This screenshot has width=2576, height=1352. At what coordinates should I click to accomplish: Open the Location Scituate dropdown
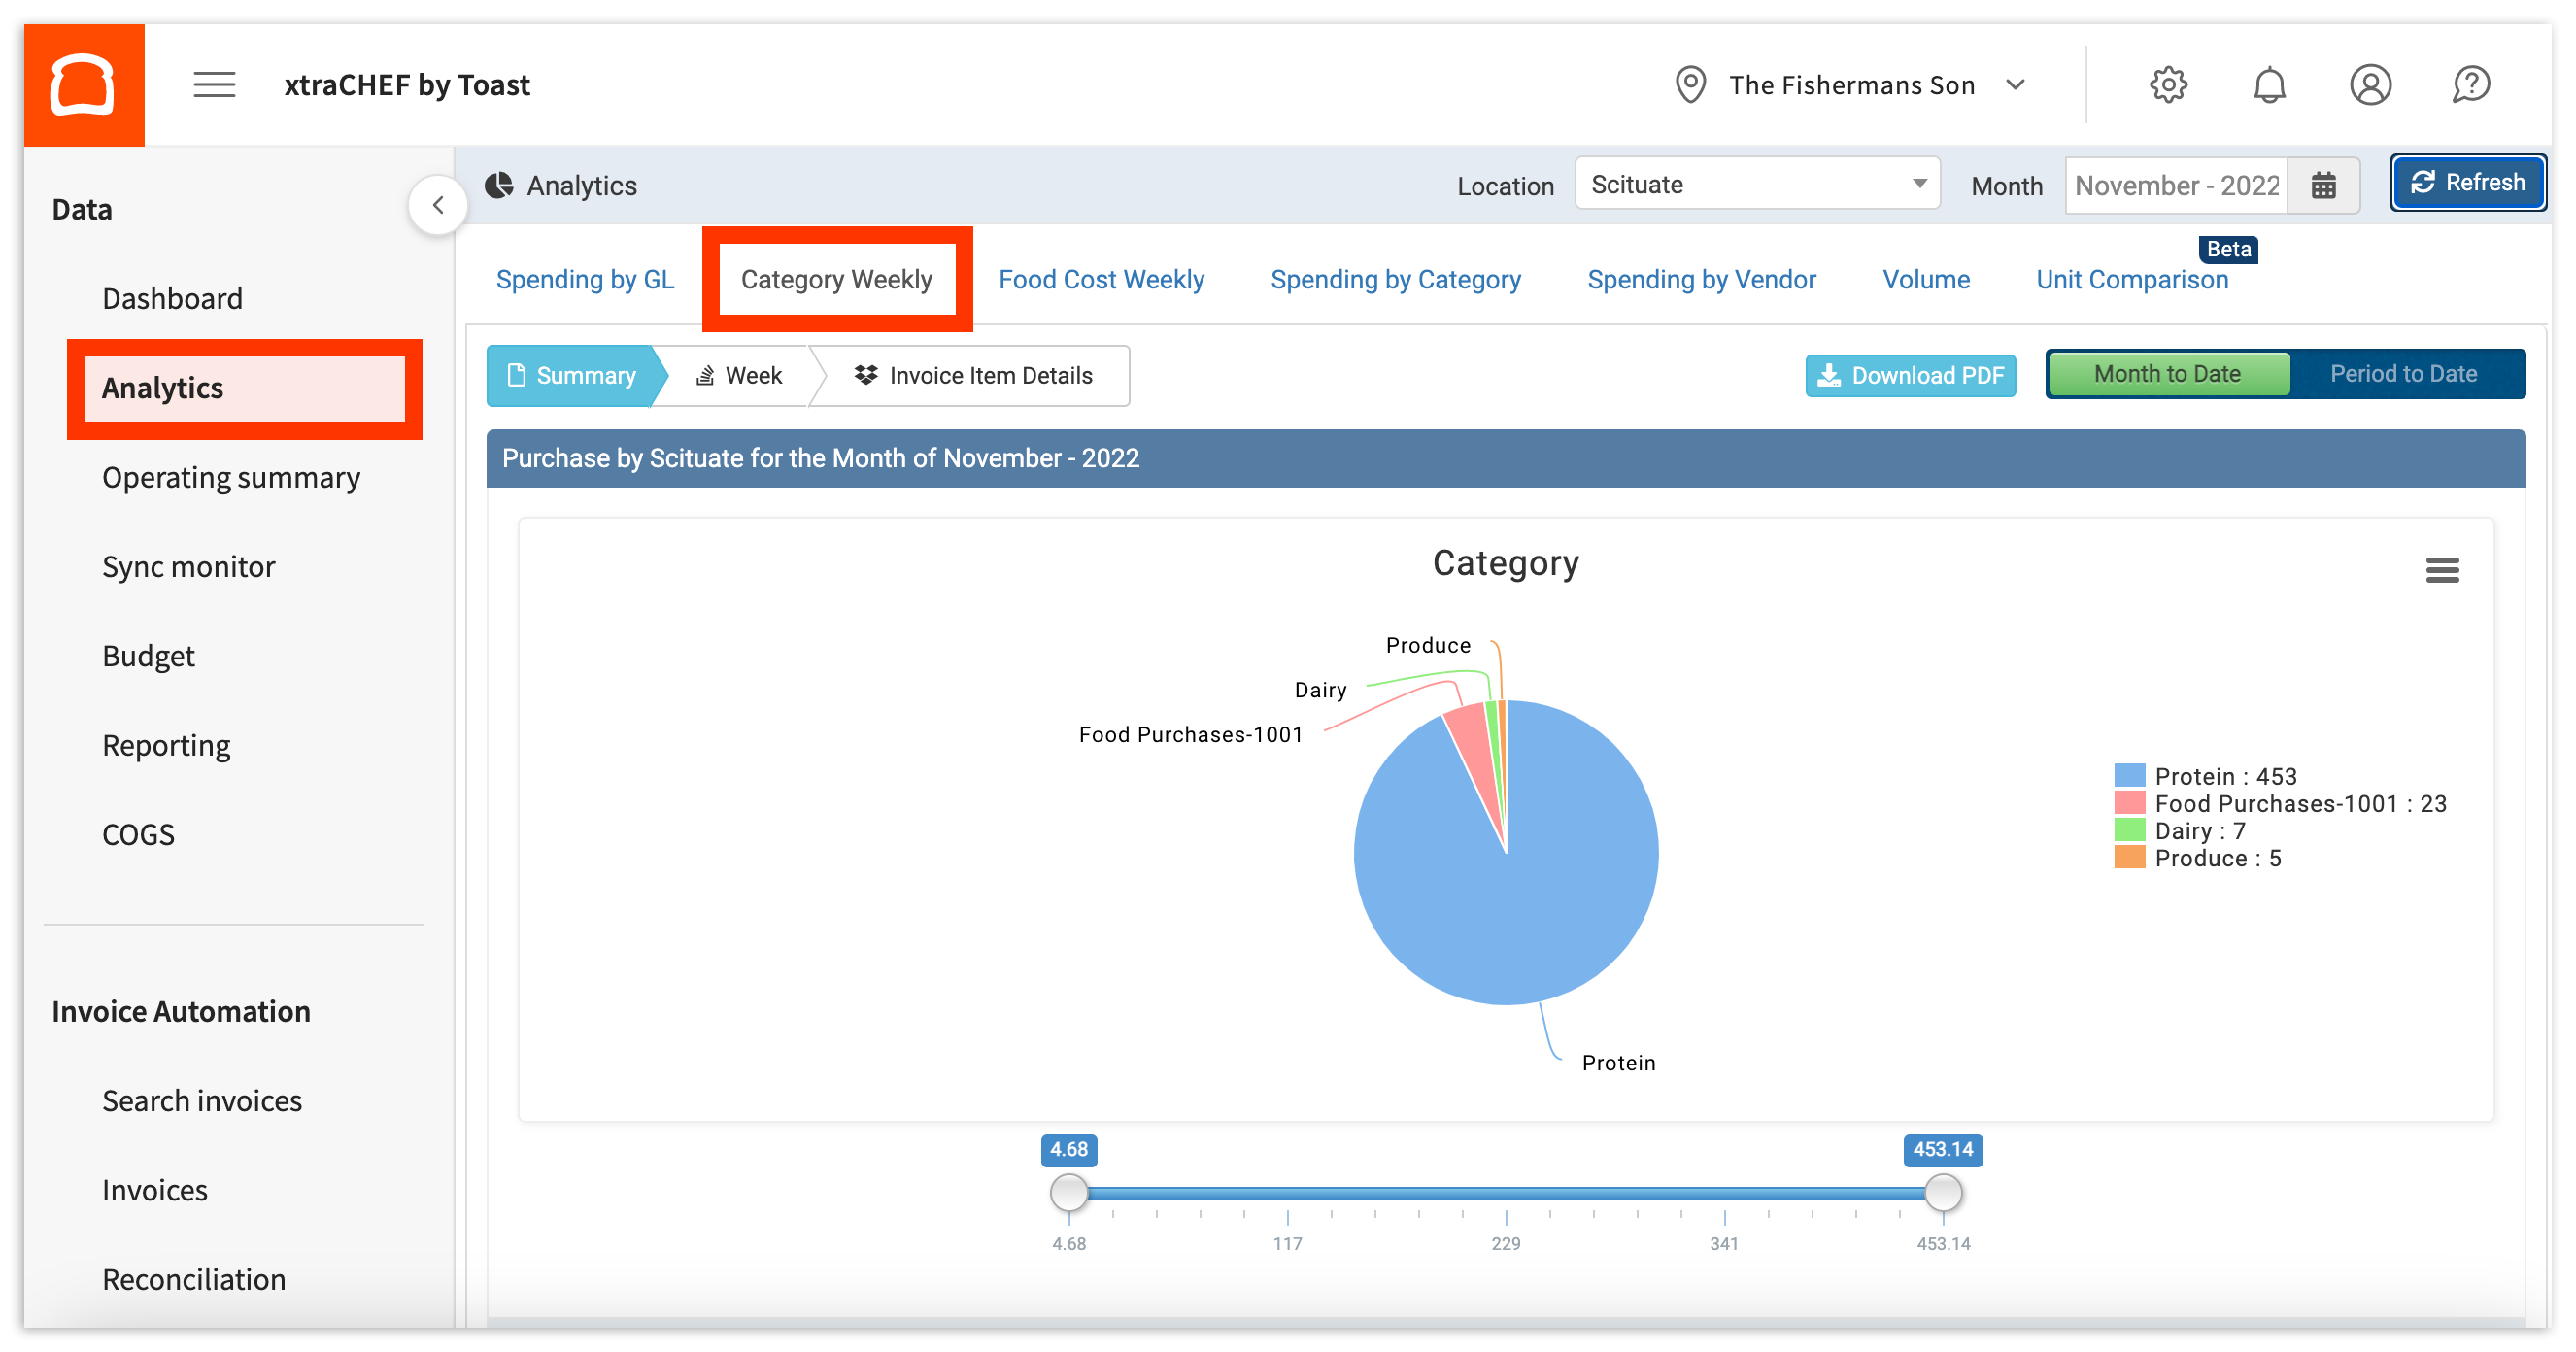click(x=1756, y=184)
